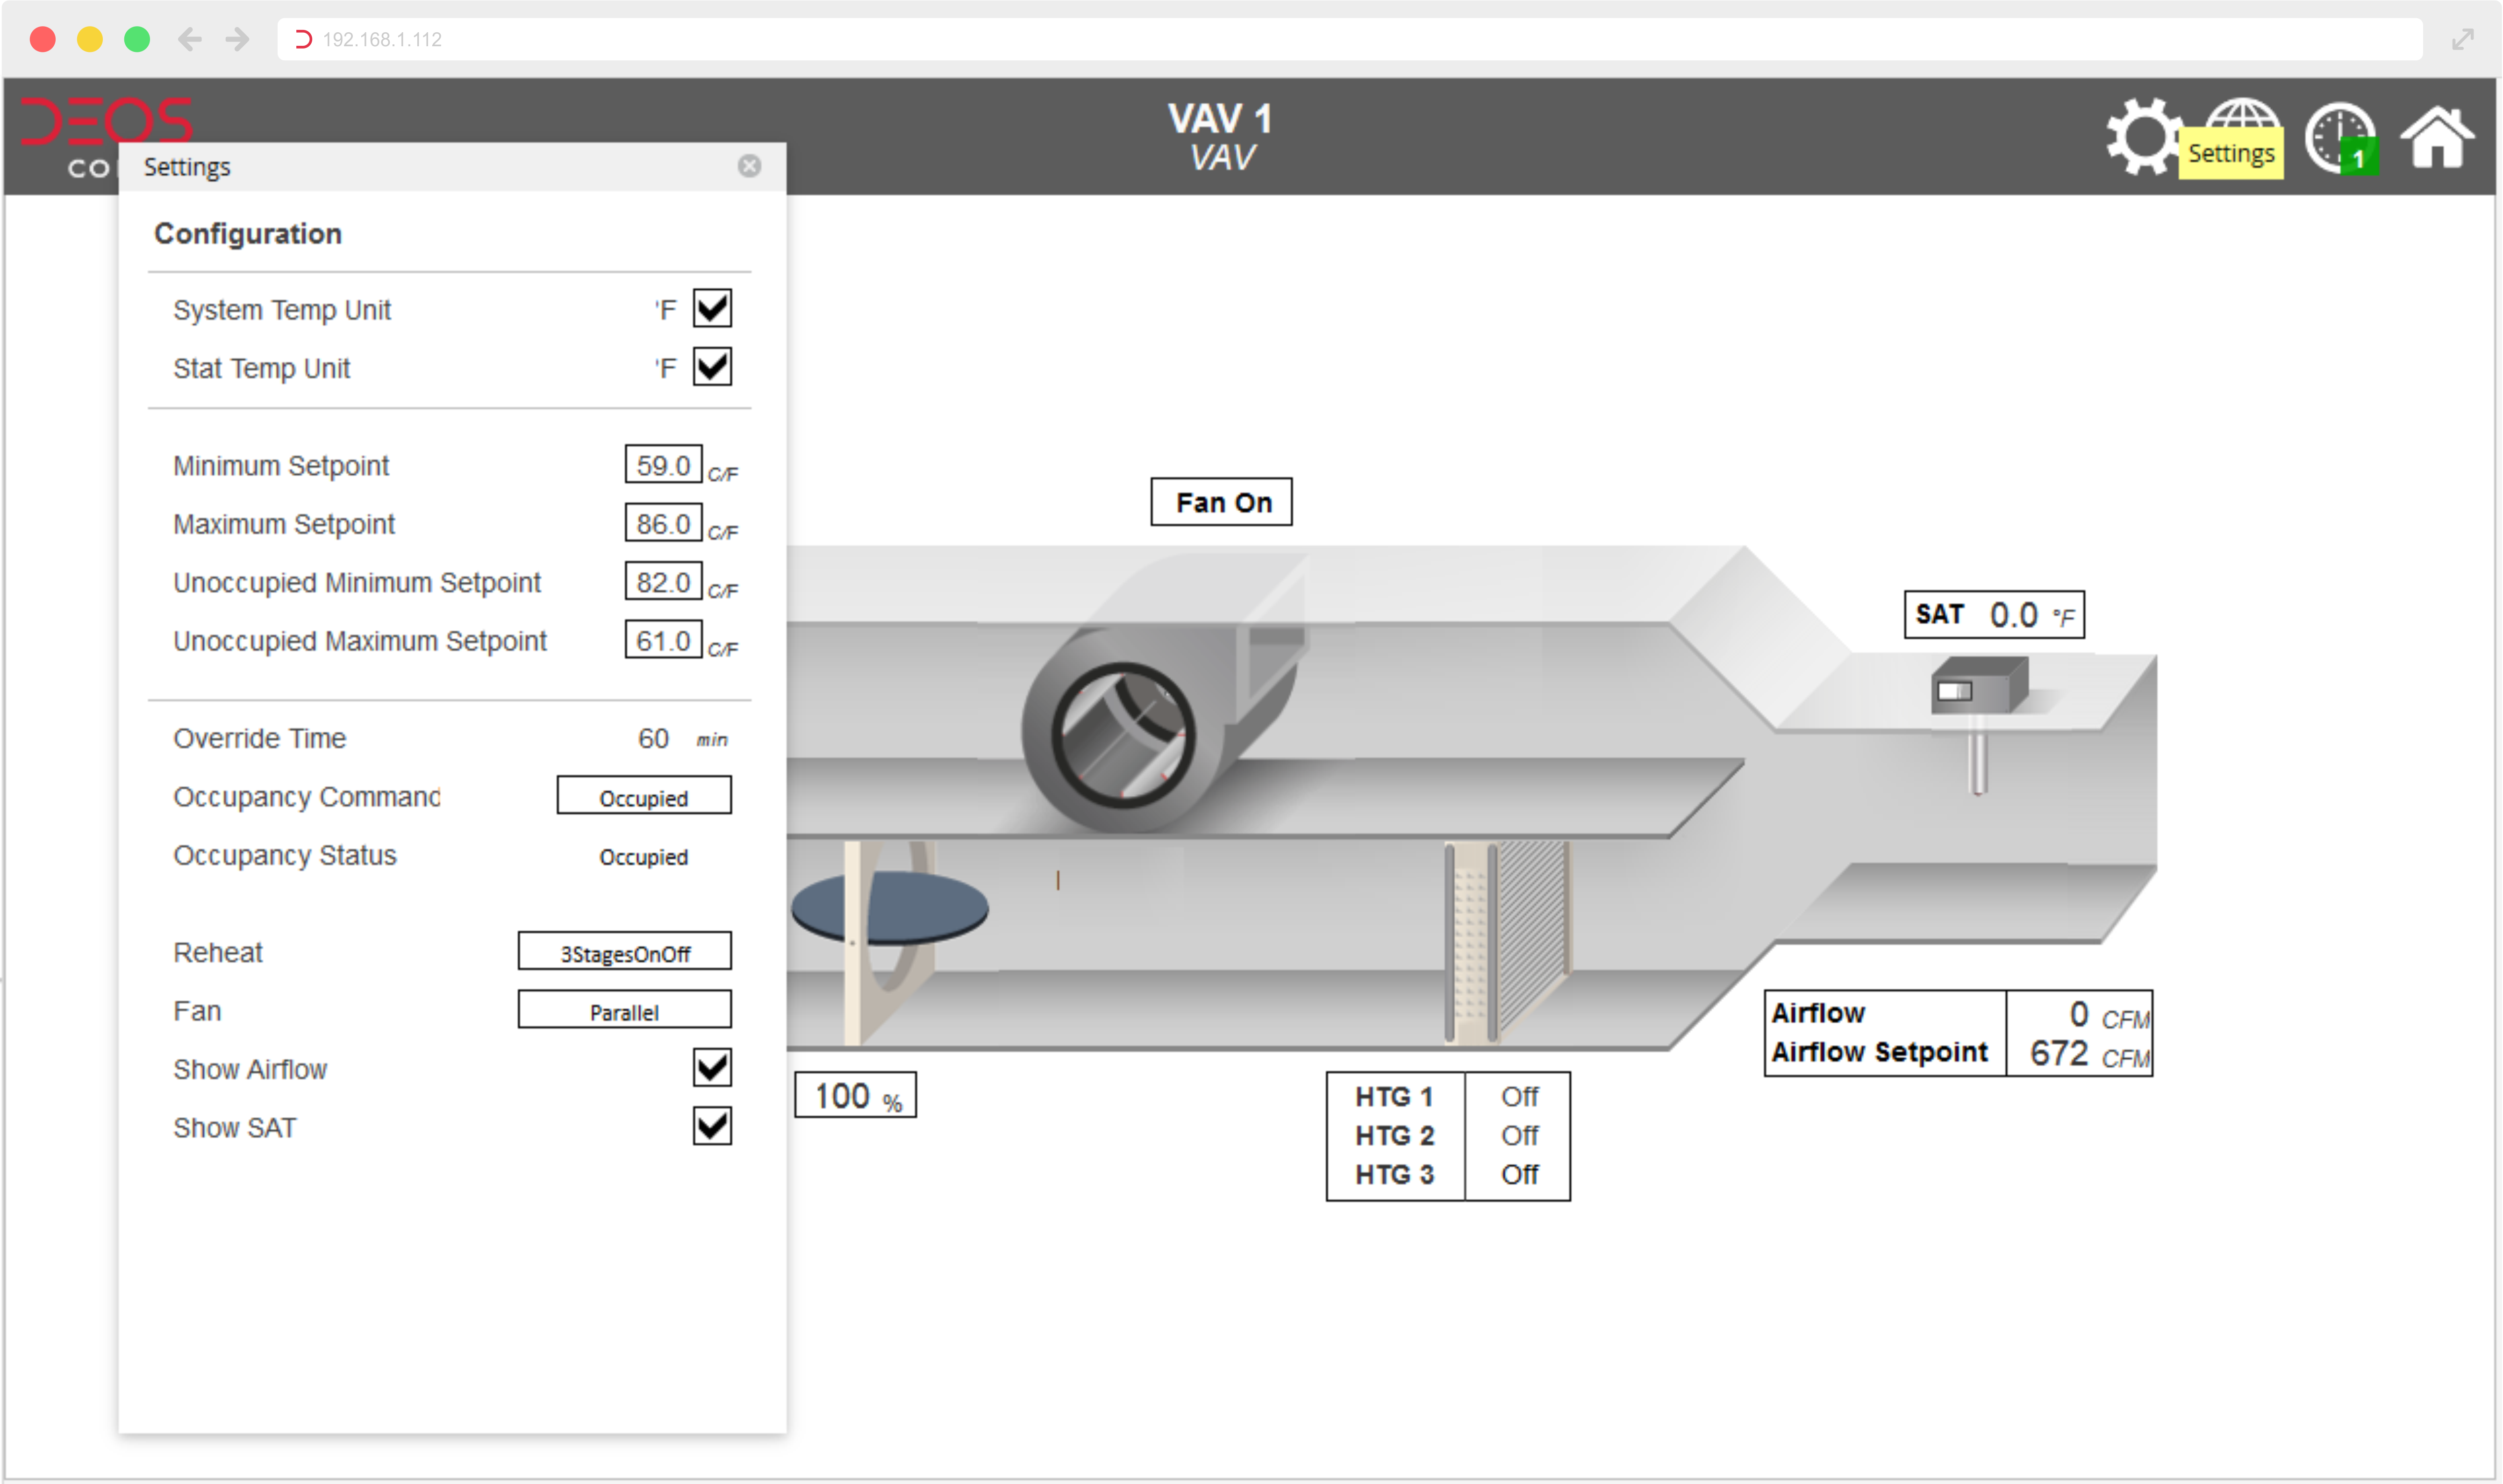2503x1484 pixels.
Task: Click the fullscreen expand arrows icon
Action: click(x=2462, y=39)
